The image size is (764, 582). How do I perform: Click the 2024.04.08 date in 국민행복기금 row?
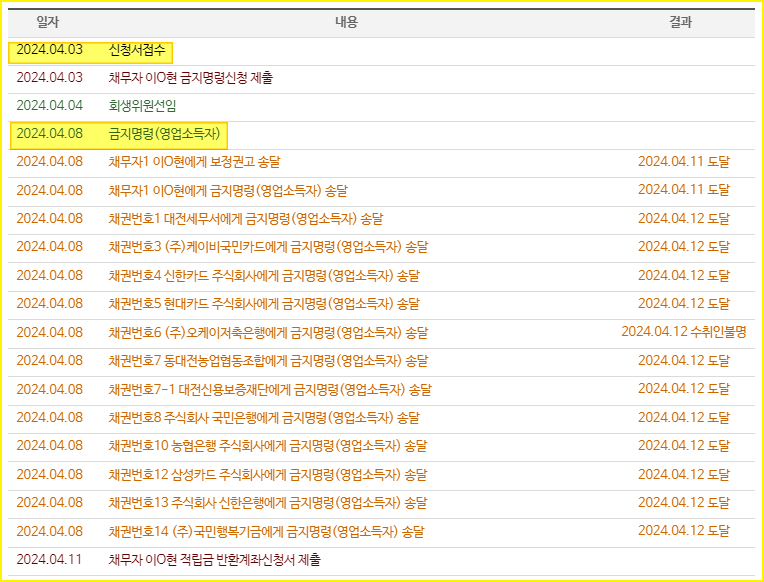click(x=50, y=532)
